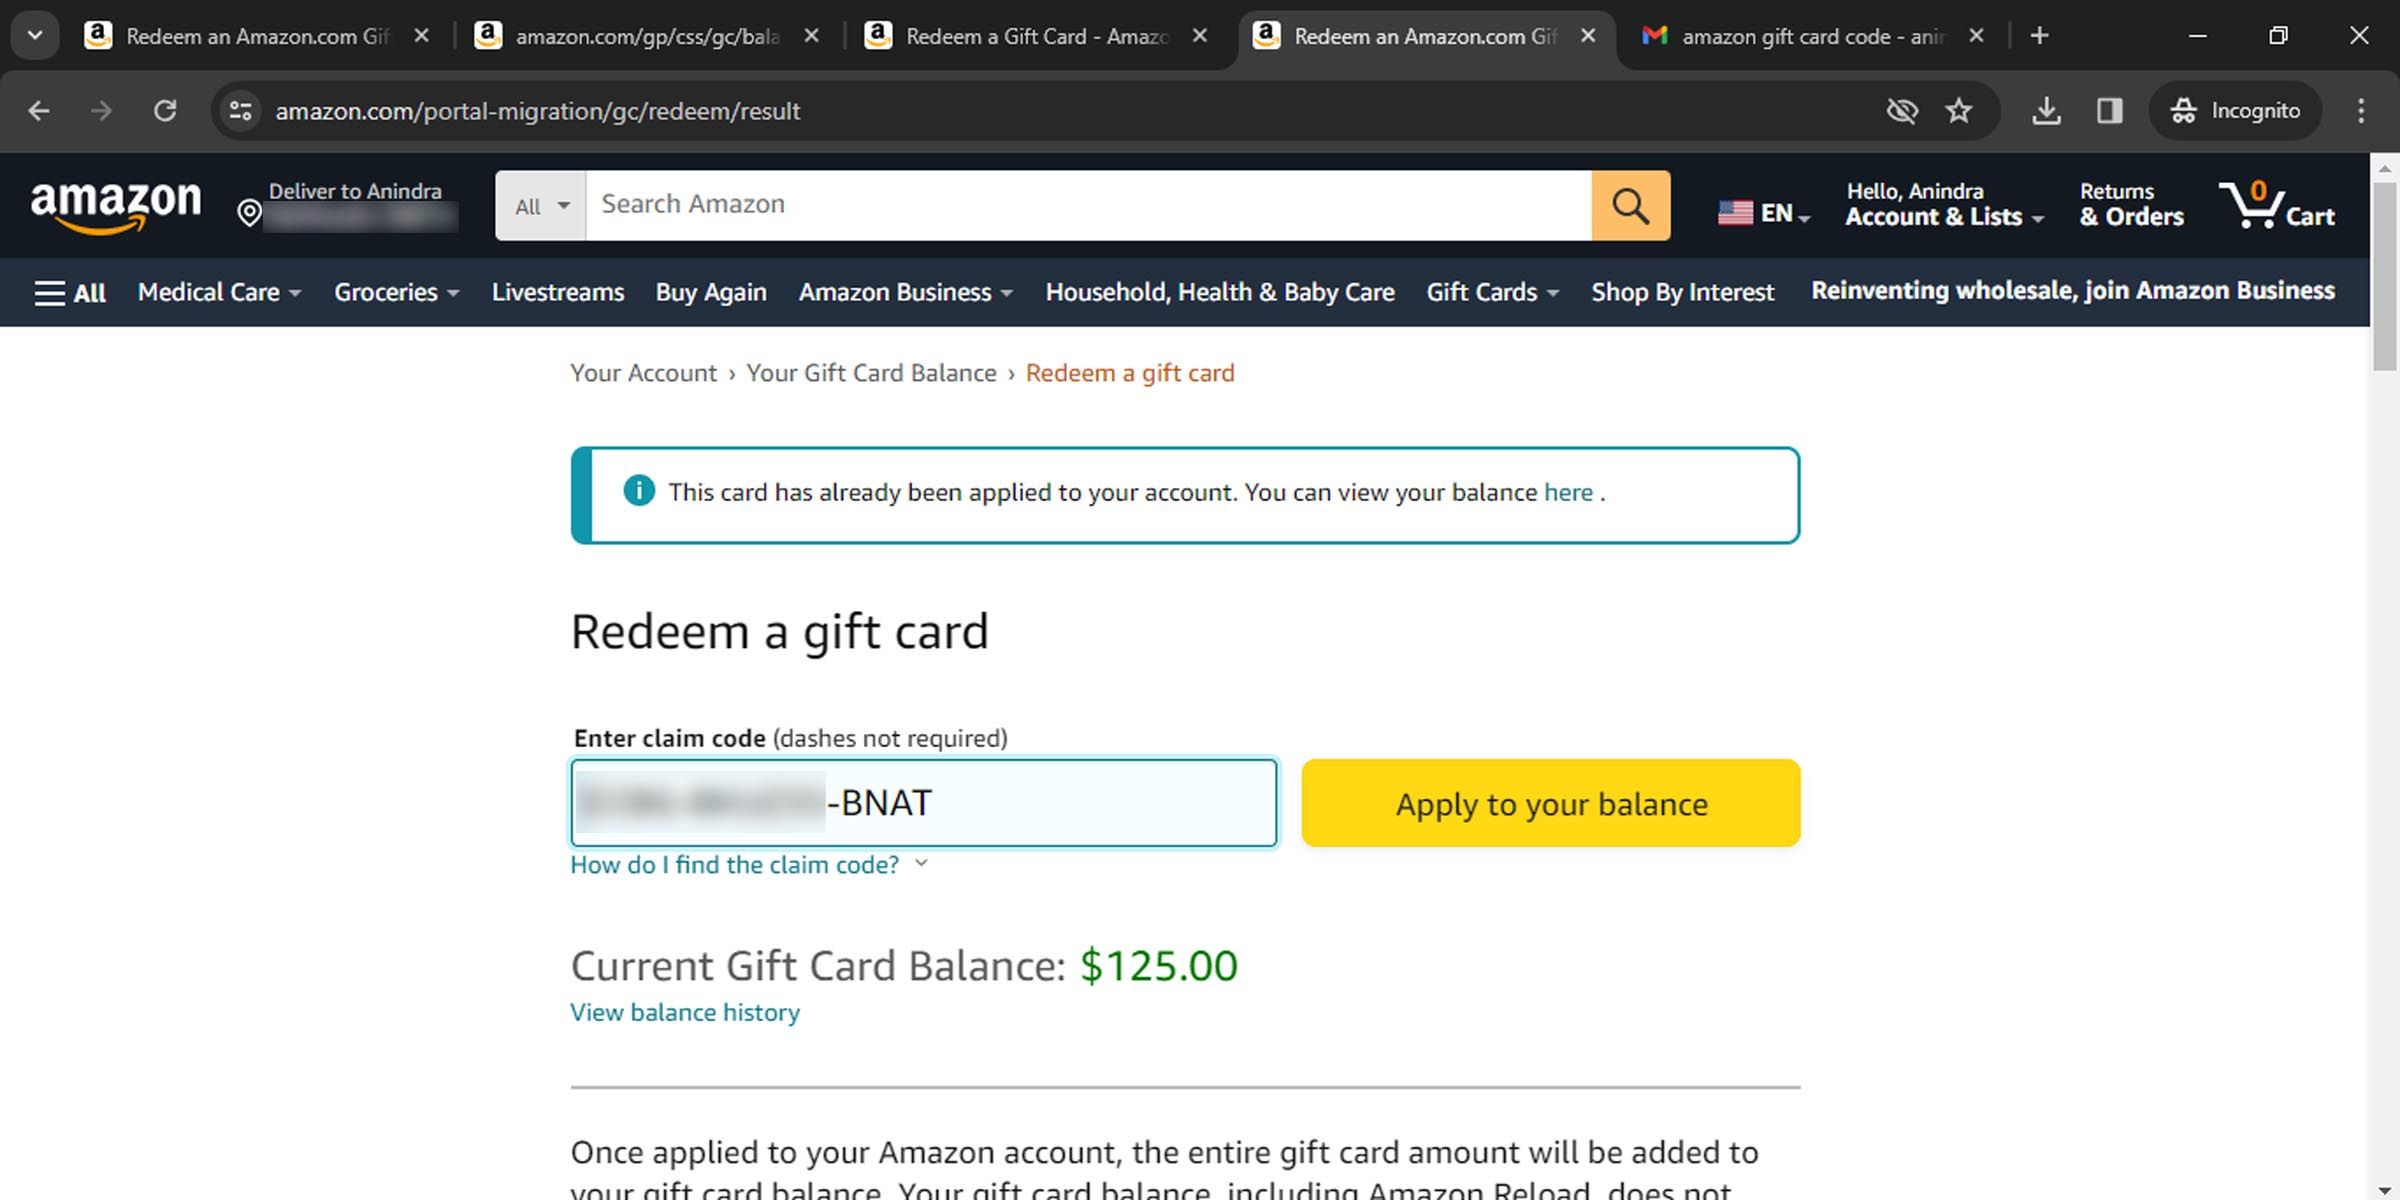Reload the current page
Screen dimensions: 2400x1200
[165, 111]
